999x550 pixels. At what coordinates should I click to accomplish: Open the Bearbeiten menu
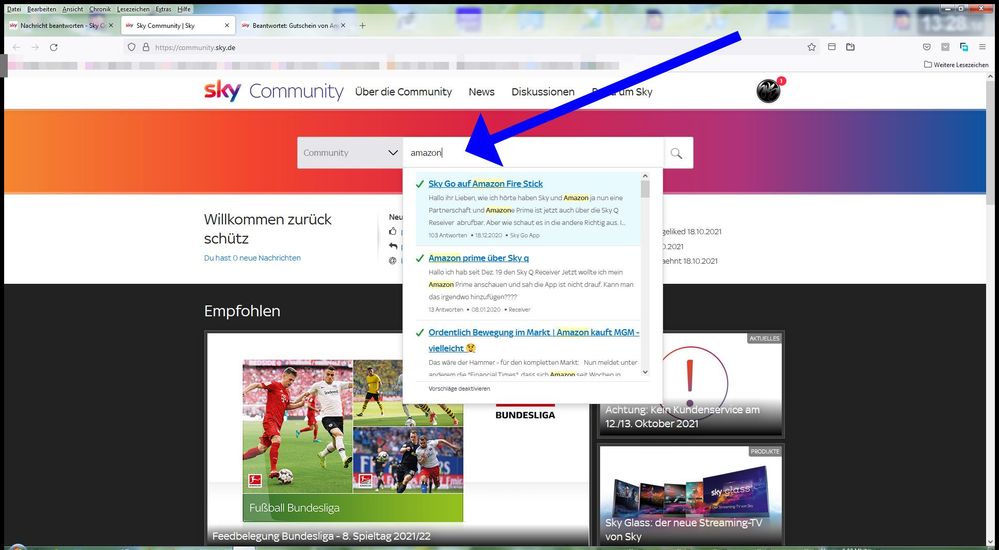41,9
